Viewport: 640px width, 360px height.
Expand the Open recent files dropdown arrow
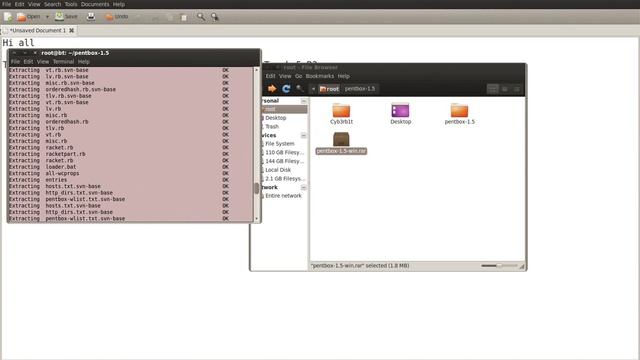tap(47, 17)
